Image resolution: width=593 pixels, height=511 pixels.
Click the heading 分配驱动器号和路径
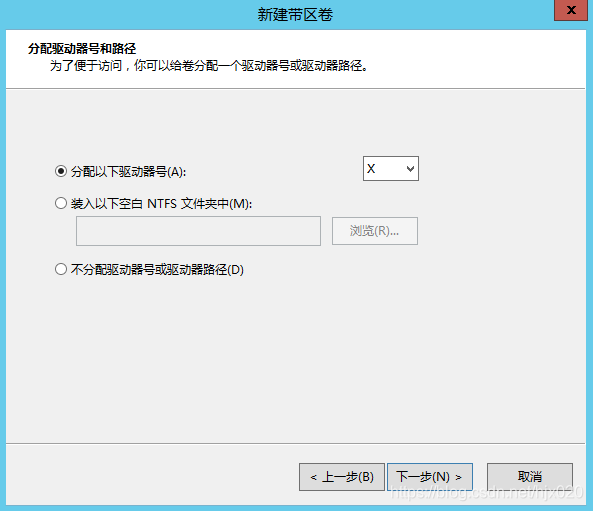coord(82,49)
